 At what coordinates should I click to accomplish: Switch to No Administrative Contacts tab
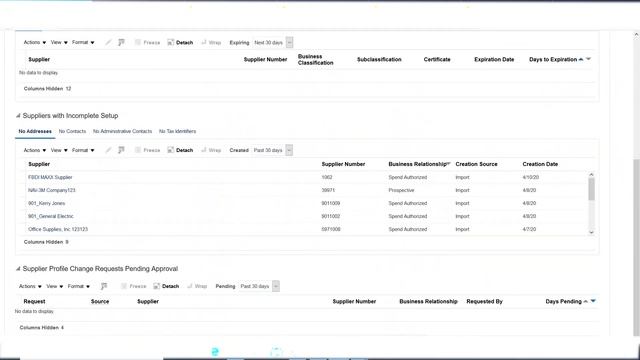coord(122,131)
